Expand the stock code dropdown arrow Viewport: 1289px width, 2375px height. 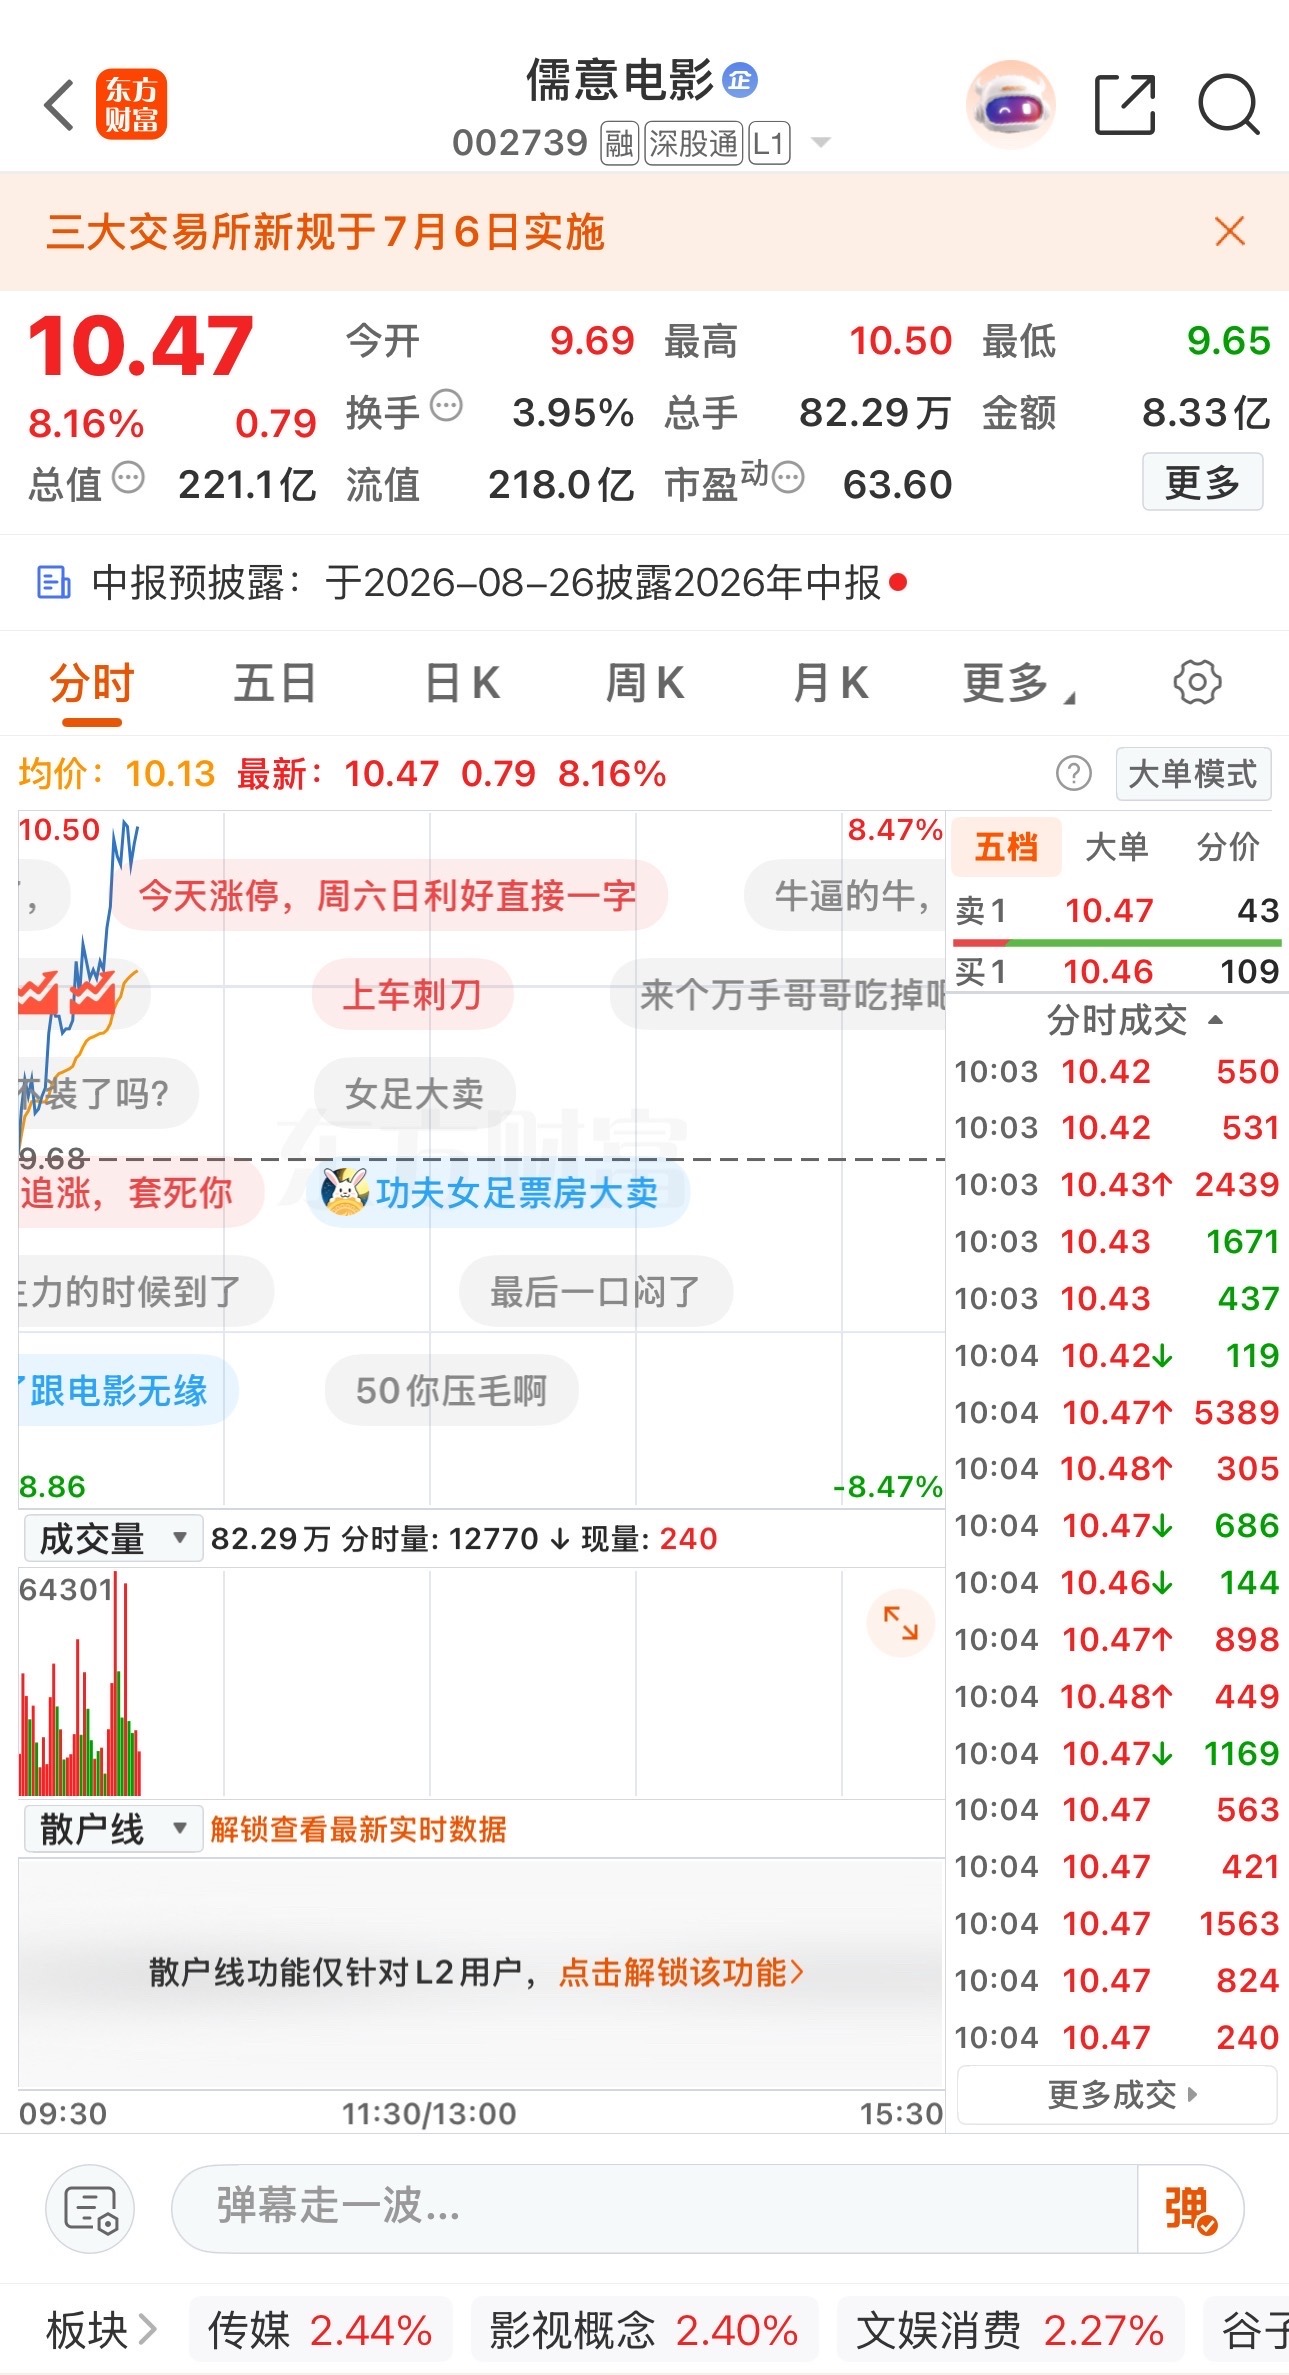[821, 143]
